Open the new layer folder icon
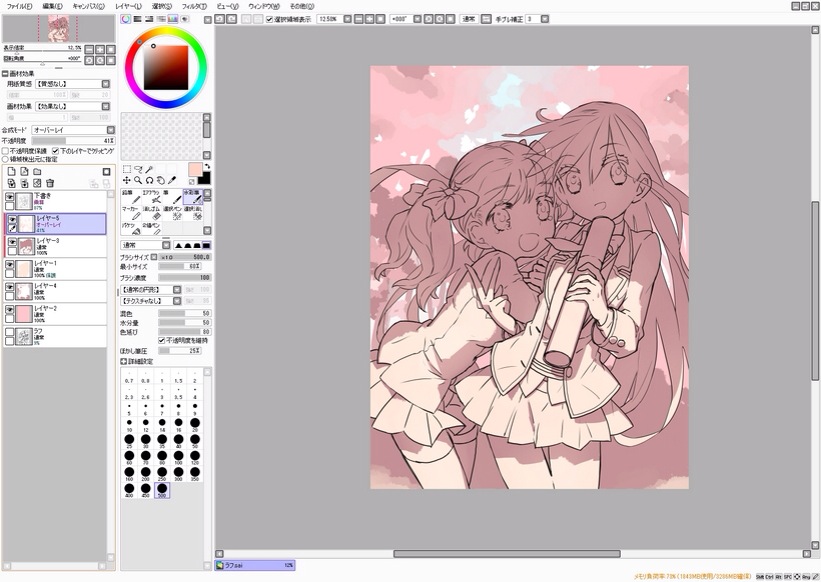 [37, 172]
